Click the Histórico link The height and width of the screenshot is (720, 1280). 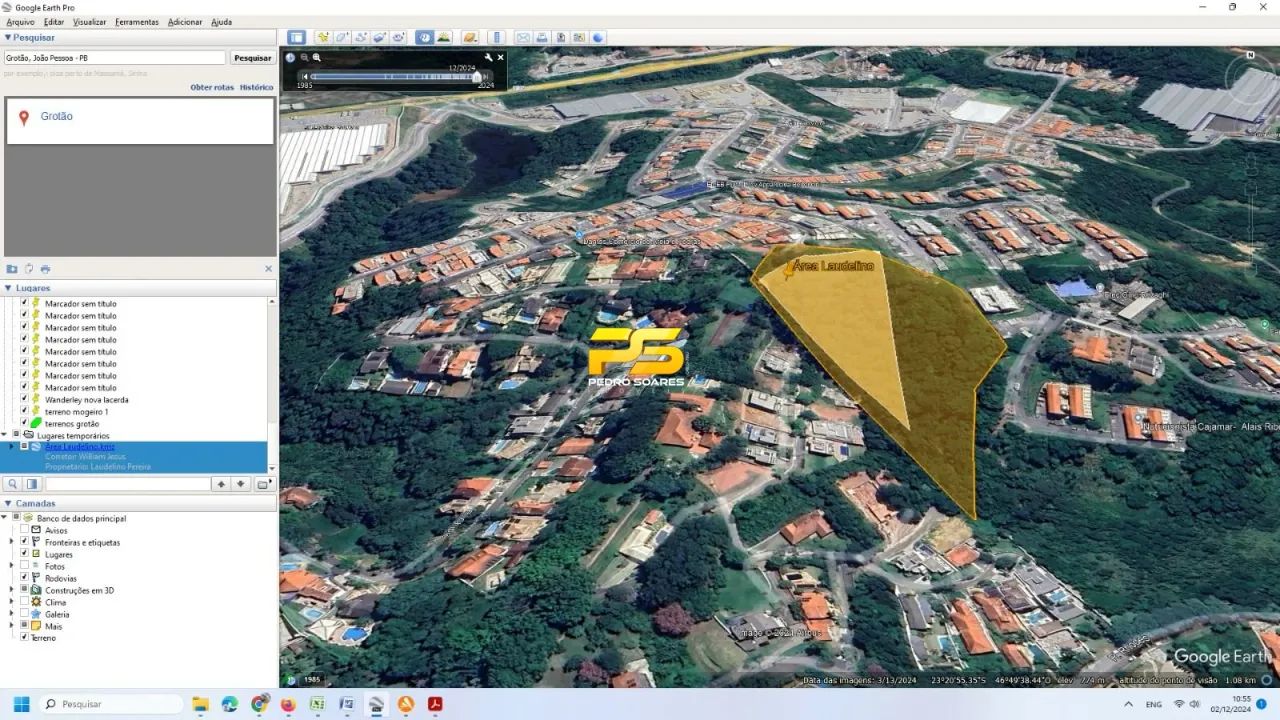pyautogui.click(x=256, y=87)
